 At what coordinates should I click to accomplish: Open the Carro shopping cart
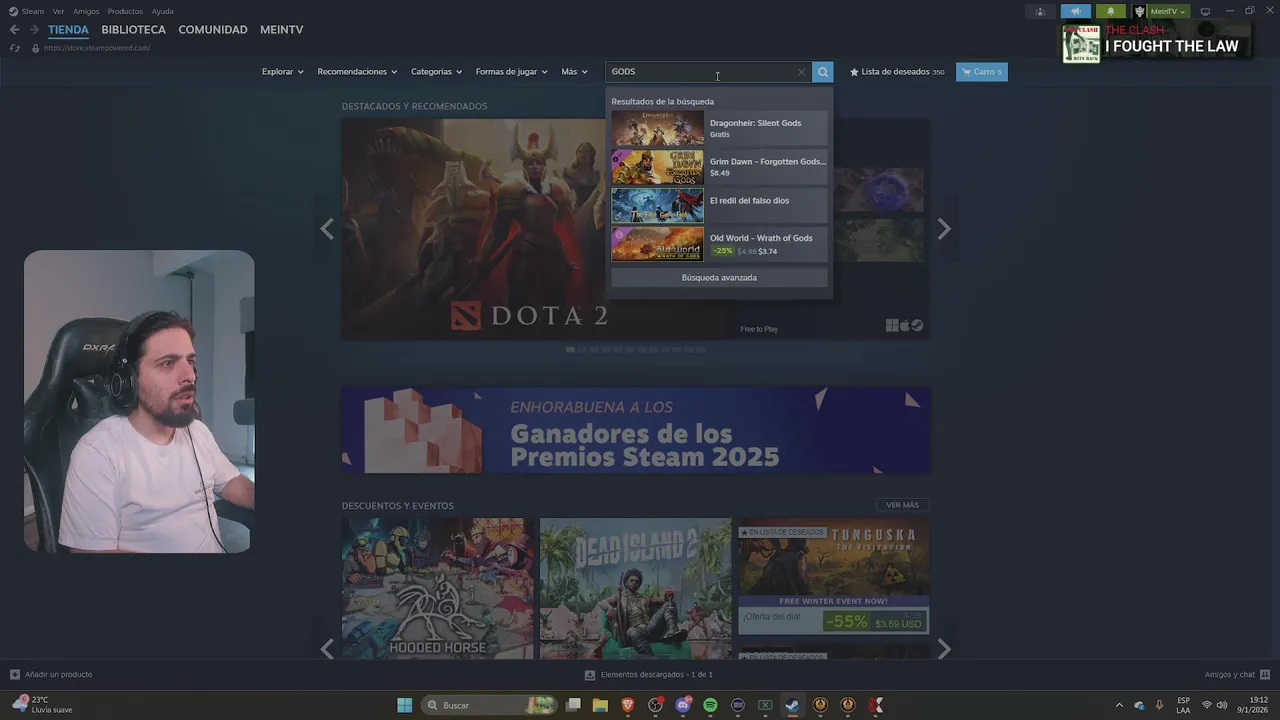point(982,72)
